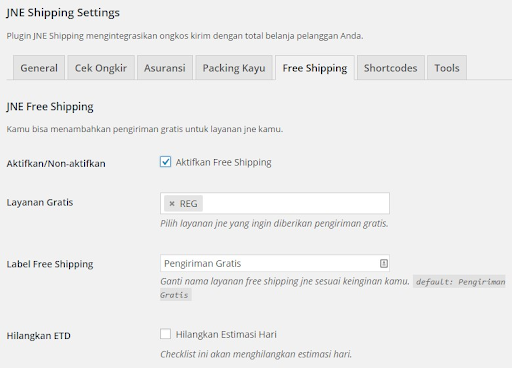Click the Hilangkan ETD field label
The width and height of the screenshot is (512, 368).
(x=39, y=336)
